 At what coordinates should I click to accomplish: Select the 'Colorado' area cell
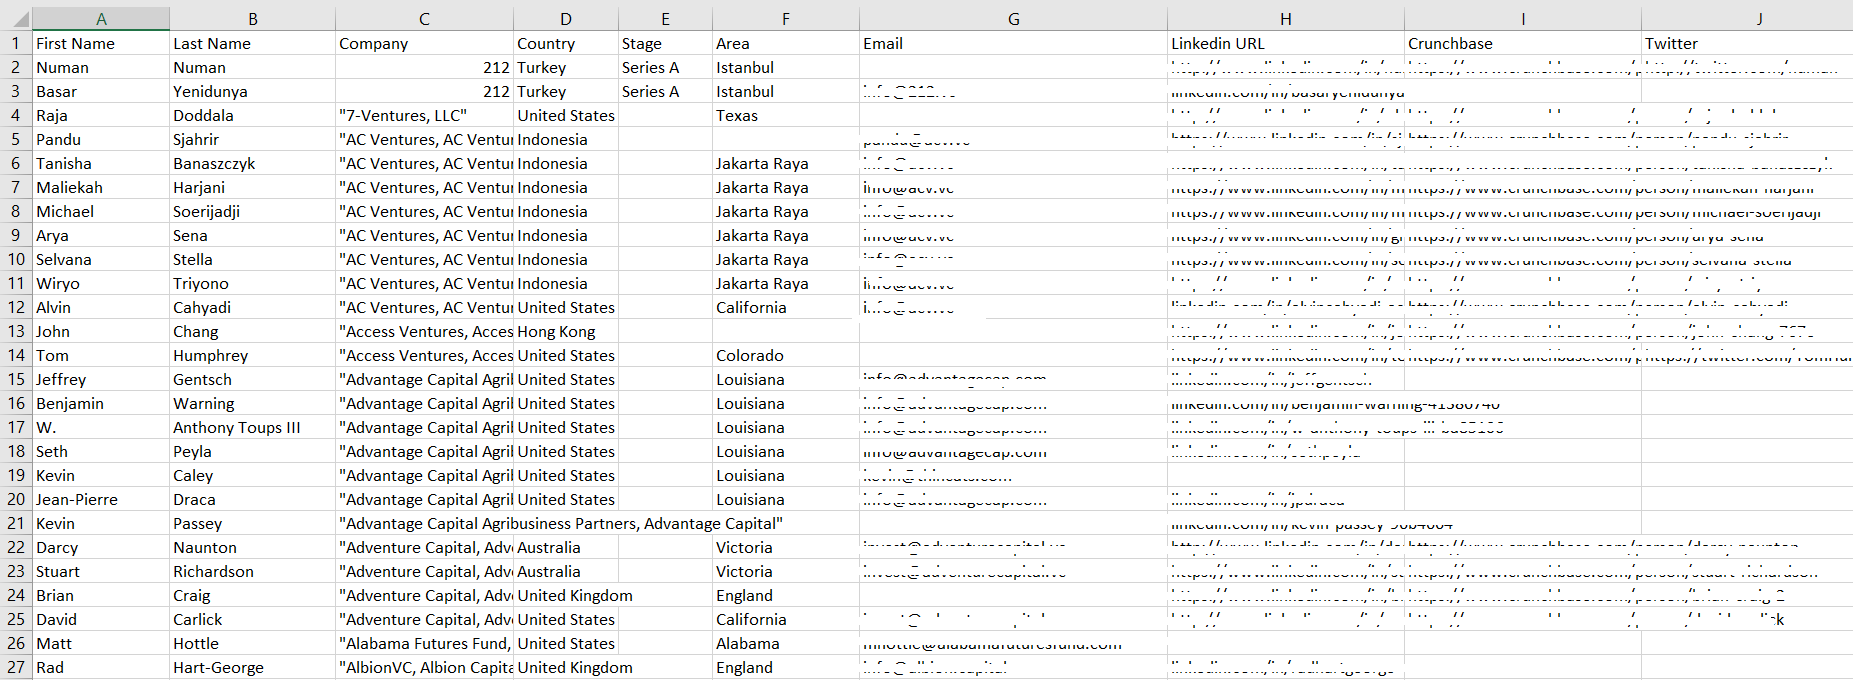point(786,355)
